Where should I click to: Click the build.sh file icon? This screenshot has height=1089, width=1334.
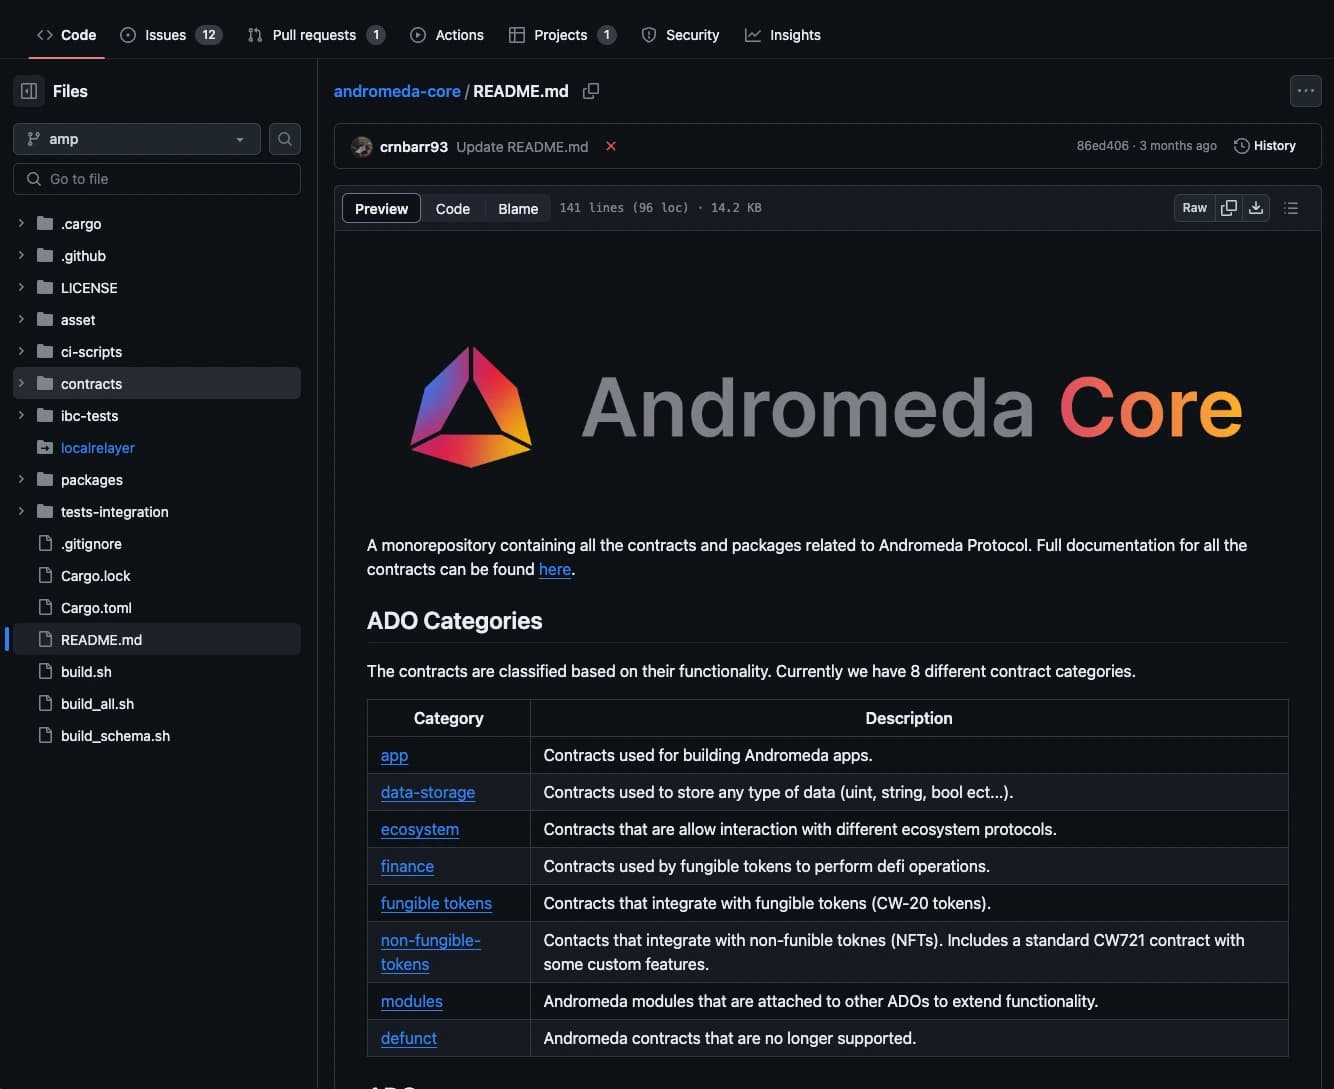pos(45,671)
